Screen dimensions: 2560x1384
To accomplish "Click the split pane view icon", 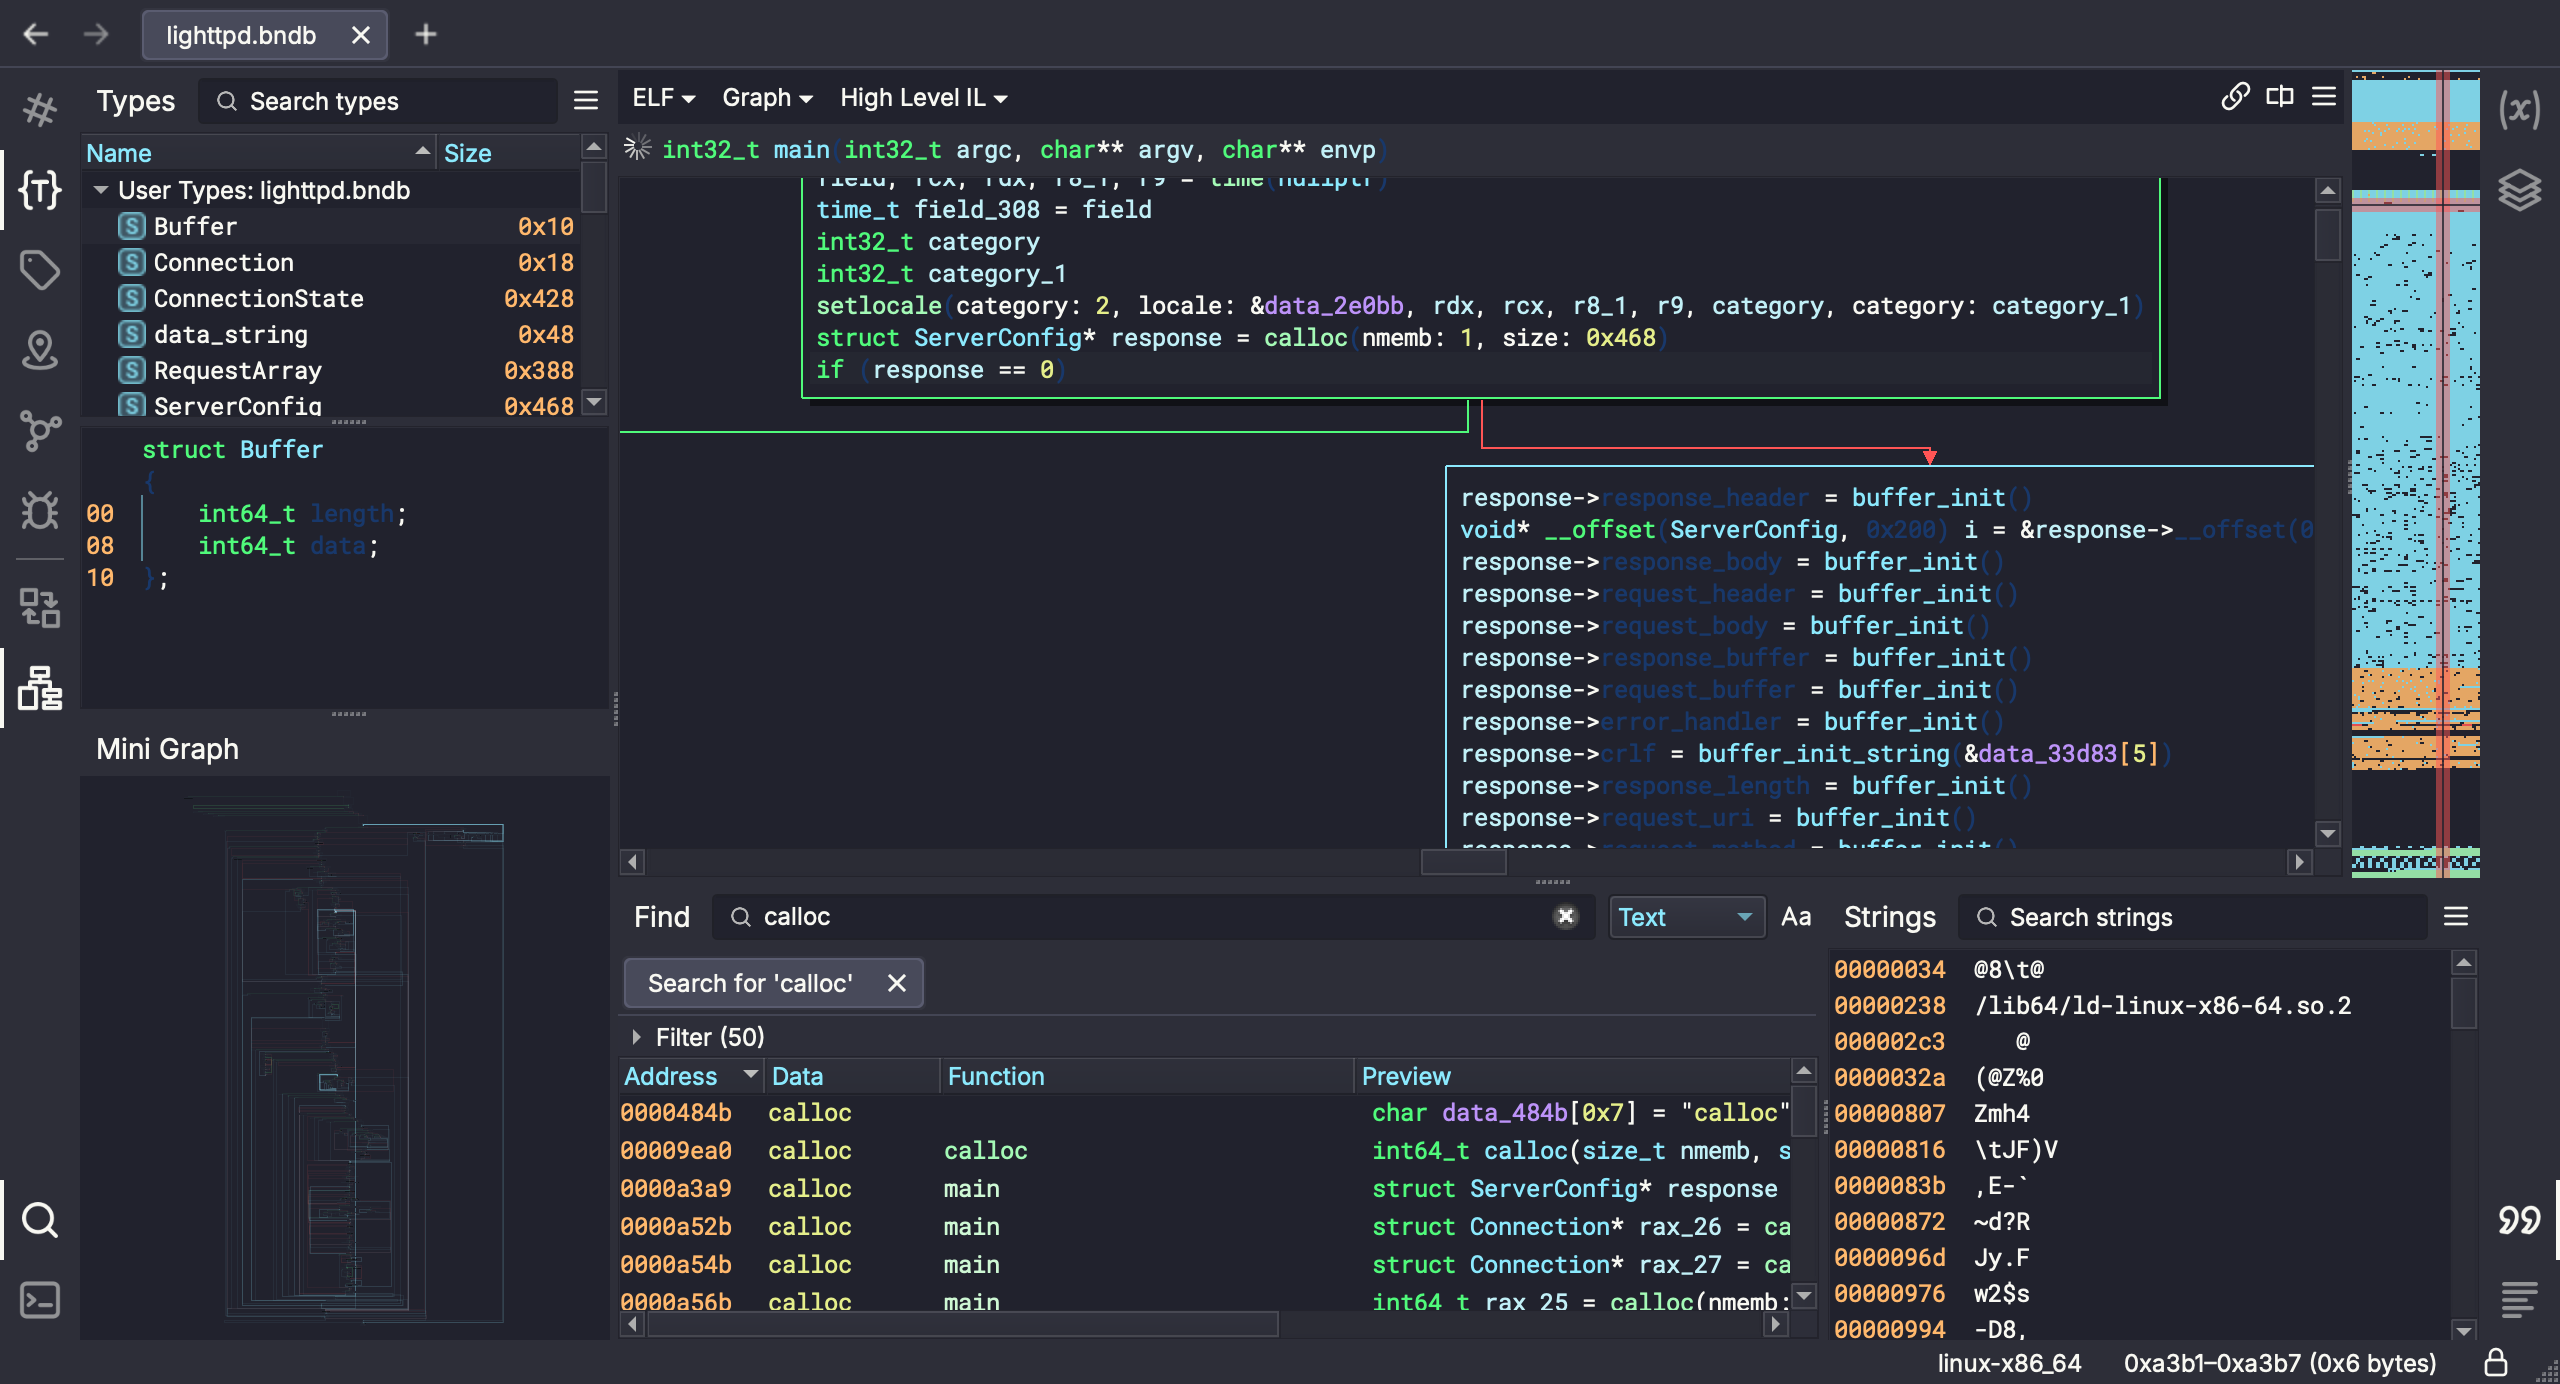I will click(2280, 97).
